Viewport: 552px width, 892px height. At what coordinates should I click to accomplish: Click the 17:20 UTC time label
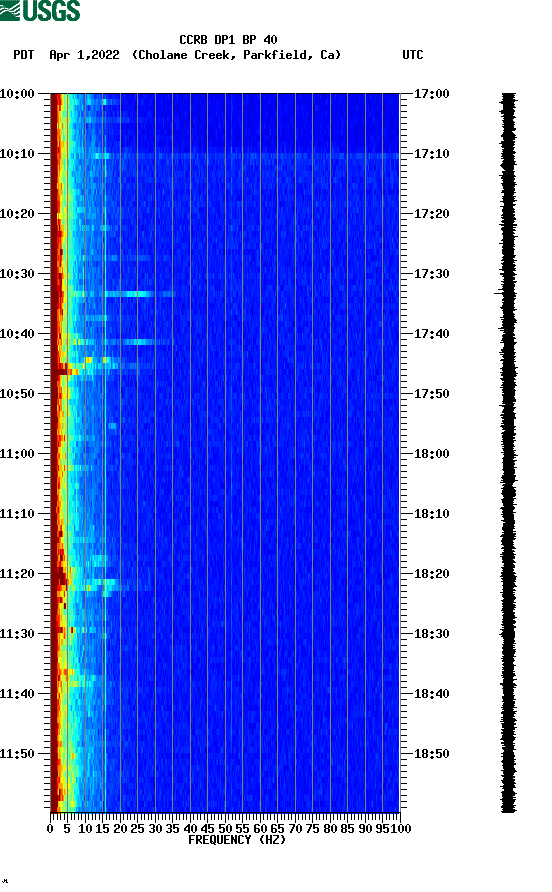pyautogui.click(x=431, y=214)
